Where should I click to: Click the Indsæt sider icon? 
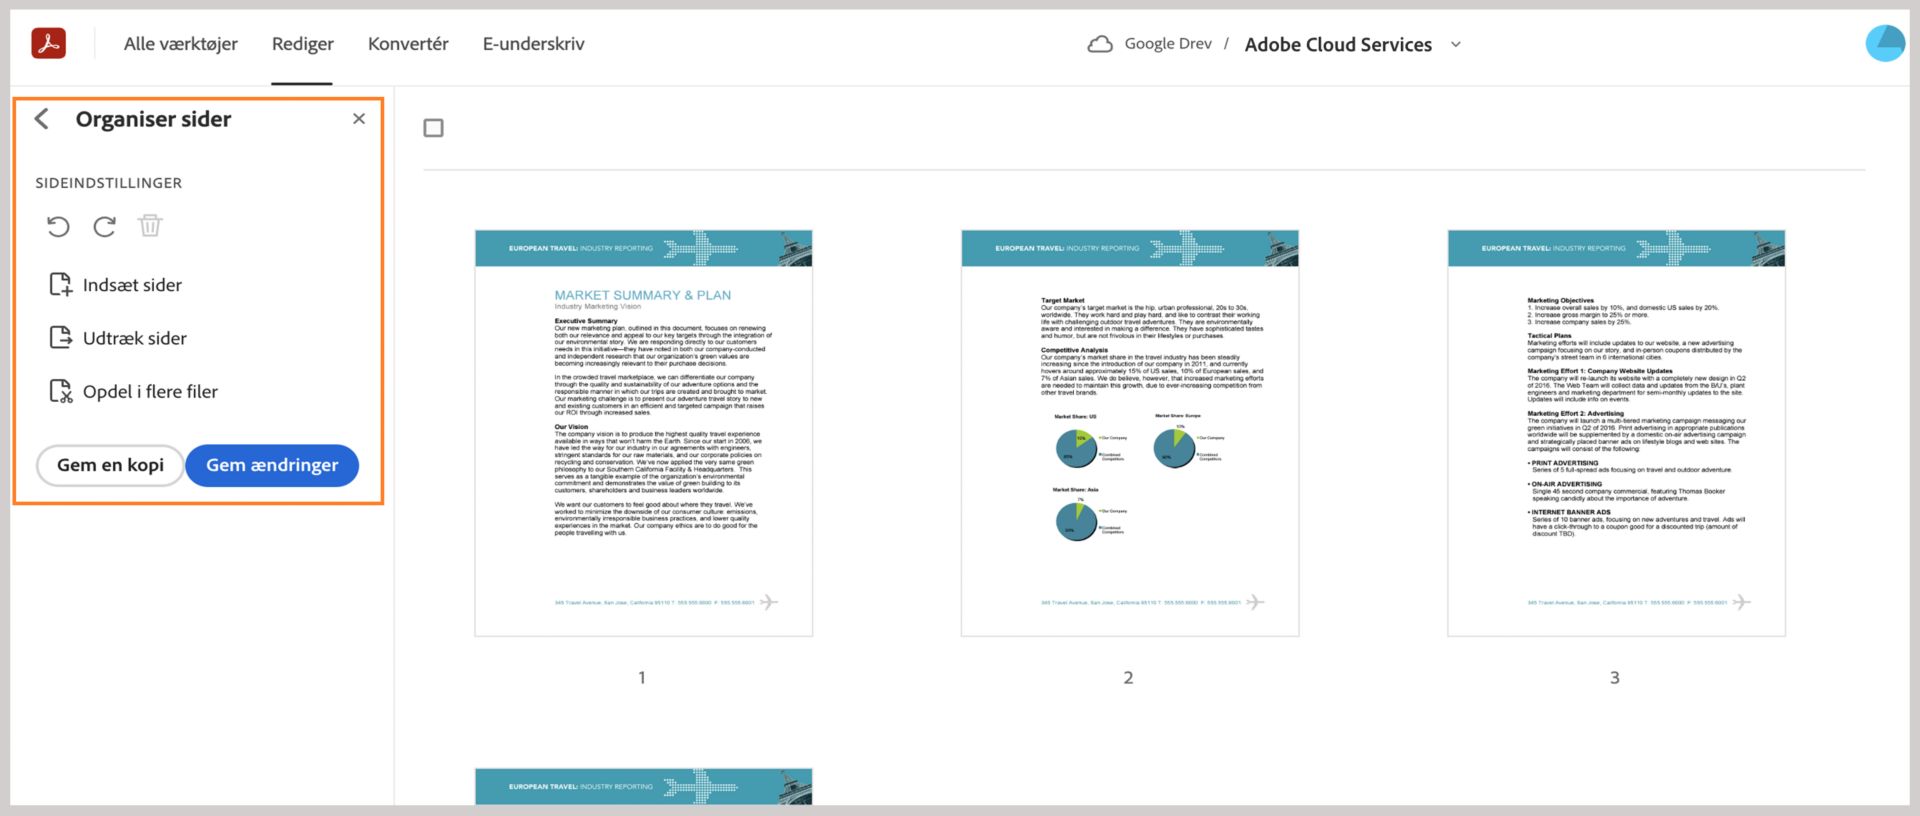pyautogui.click(x=61, y=285)
